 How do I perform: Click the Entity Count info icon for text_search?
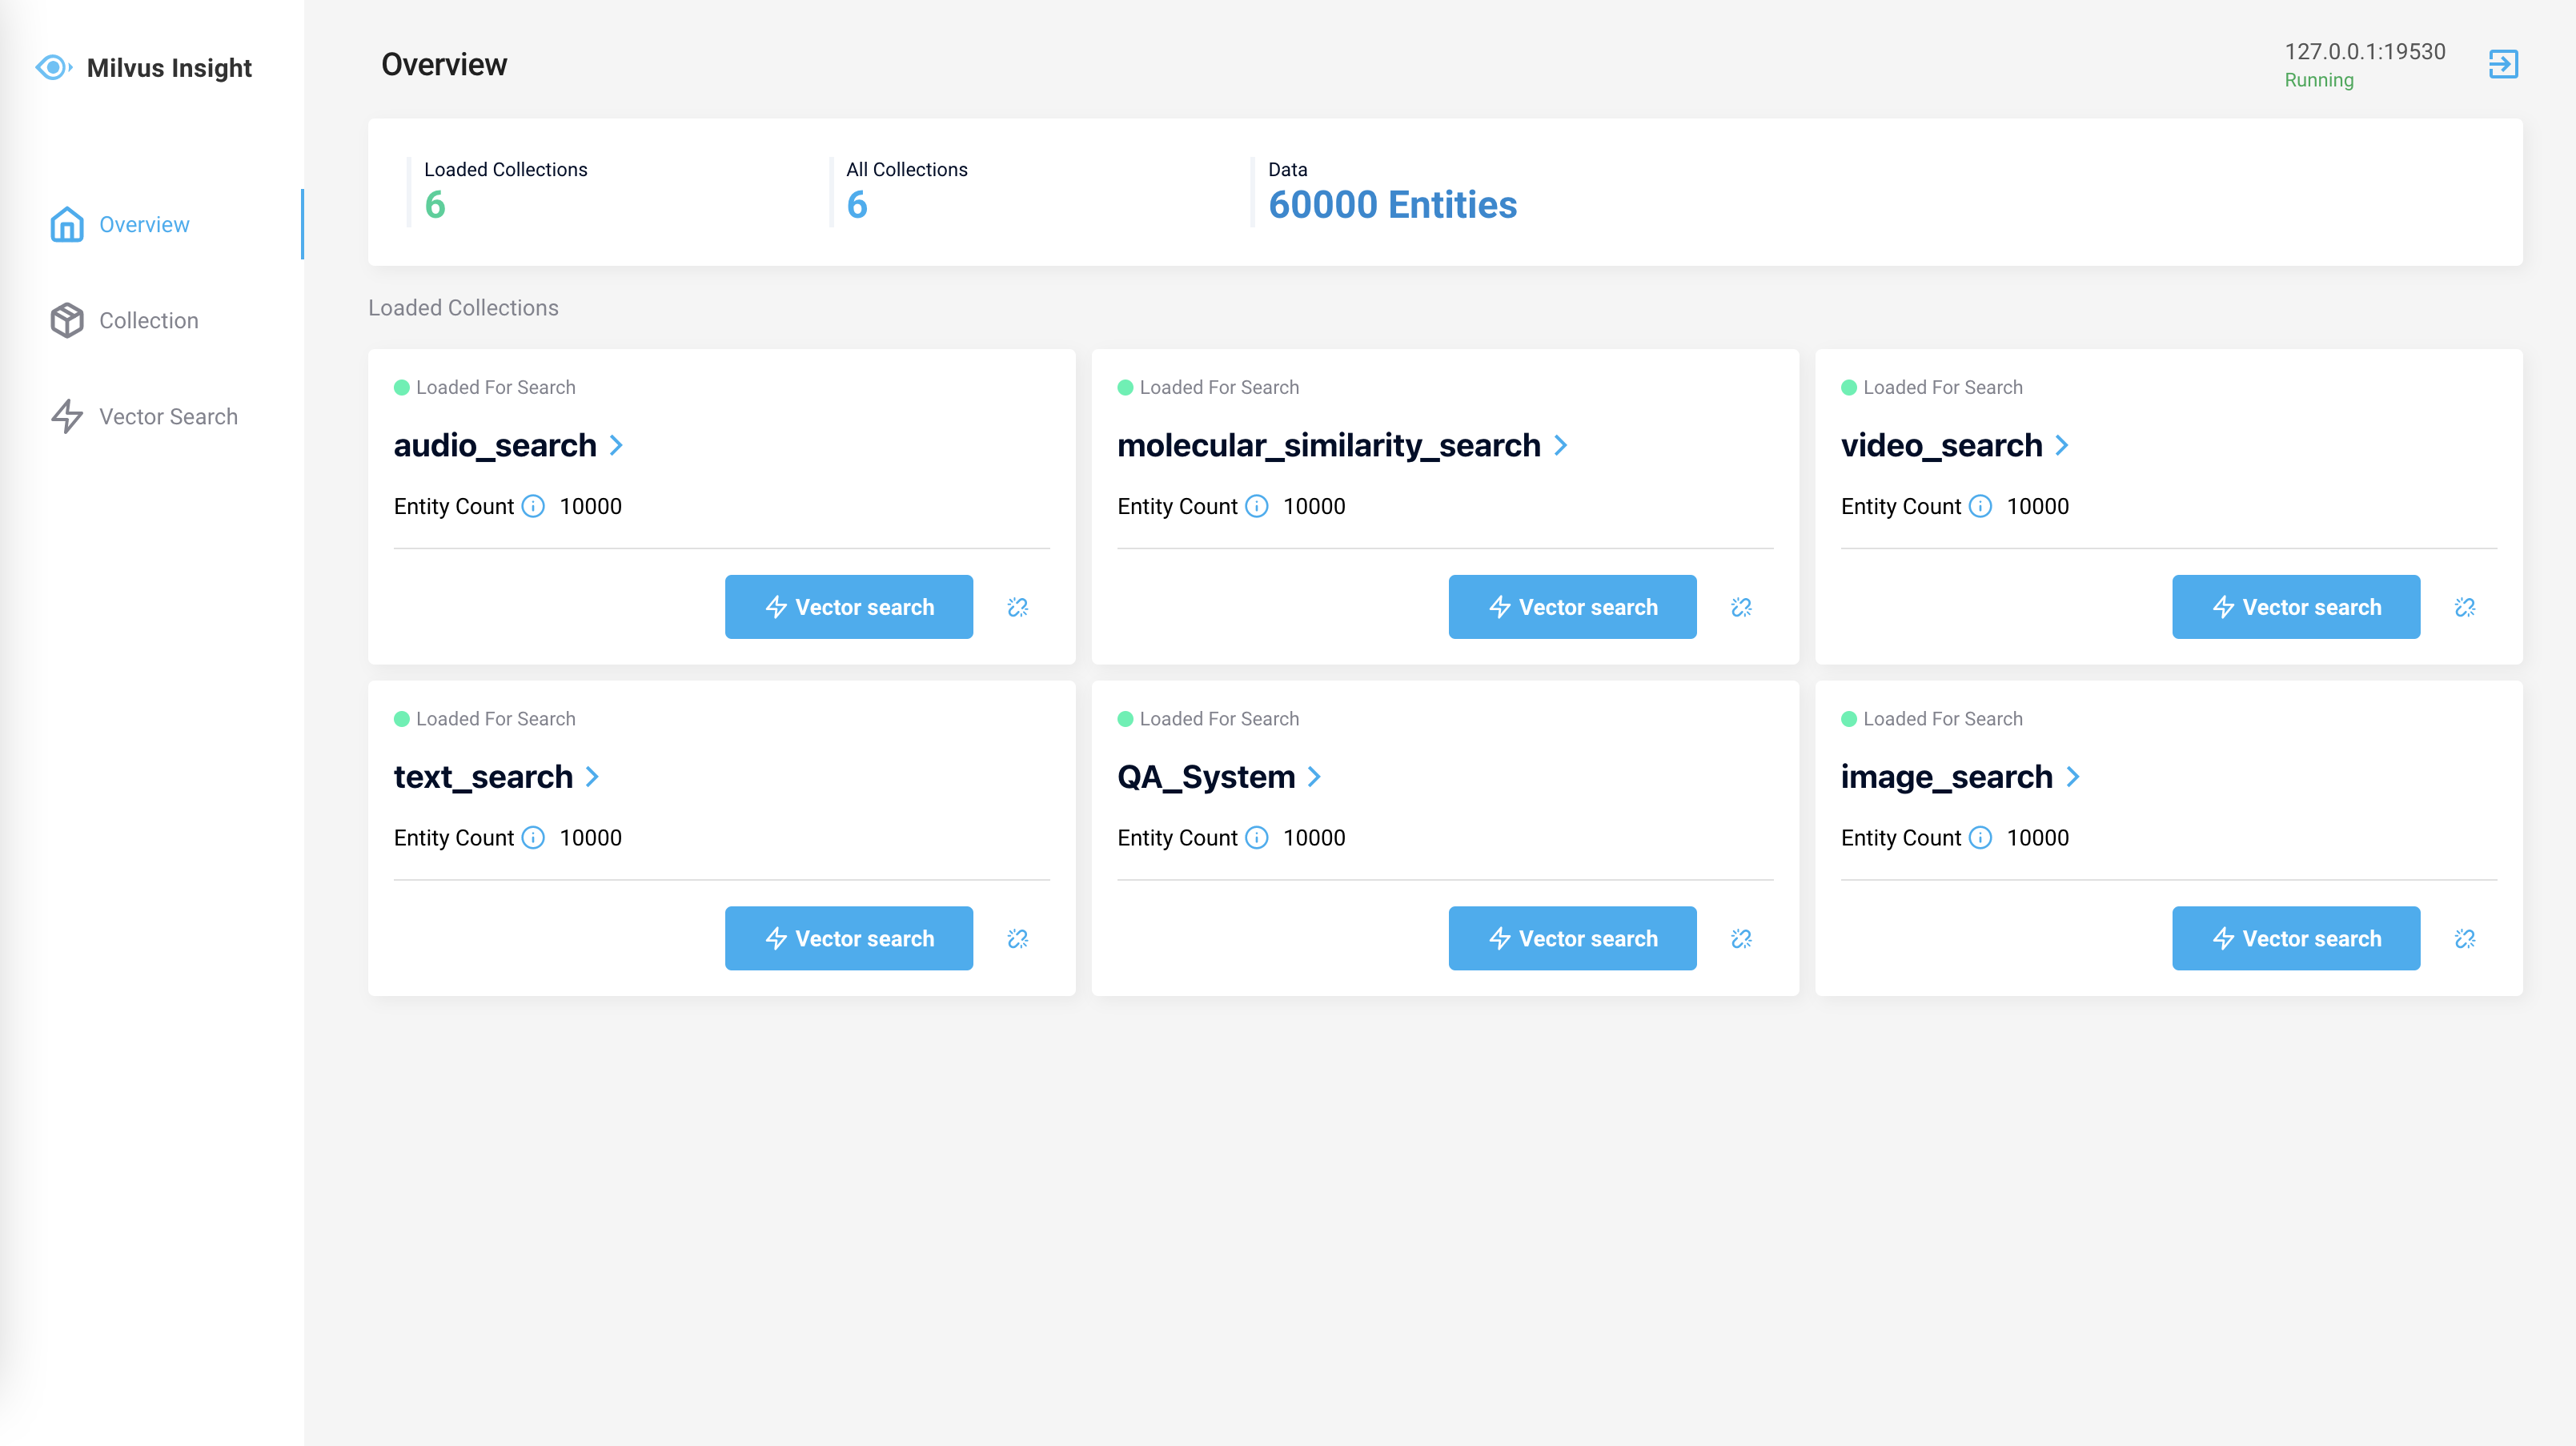pos(533,837)
